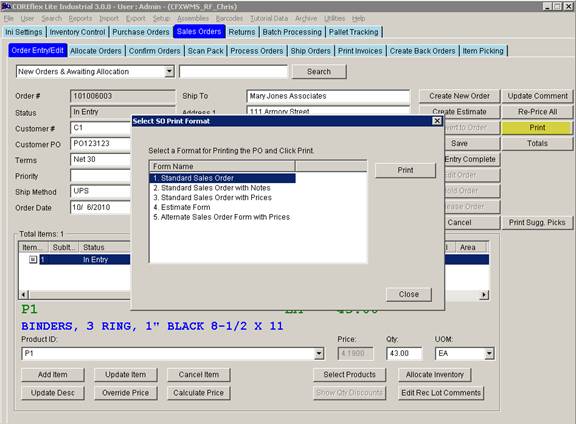The image size is (576, 424).
Task: Click the Customer PO input field
Action: (101, 144)
